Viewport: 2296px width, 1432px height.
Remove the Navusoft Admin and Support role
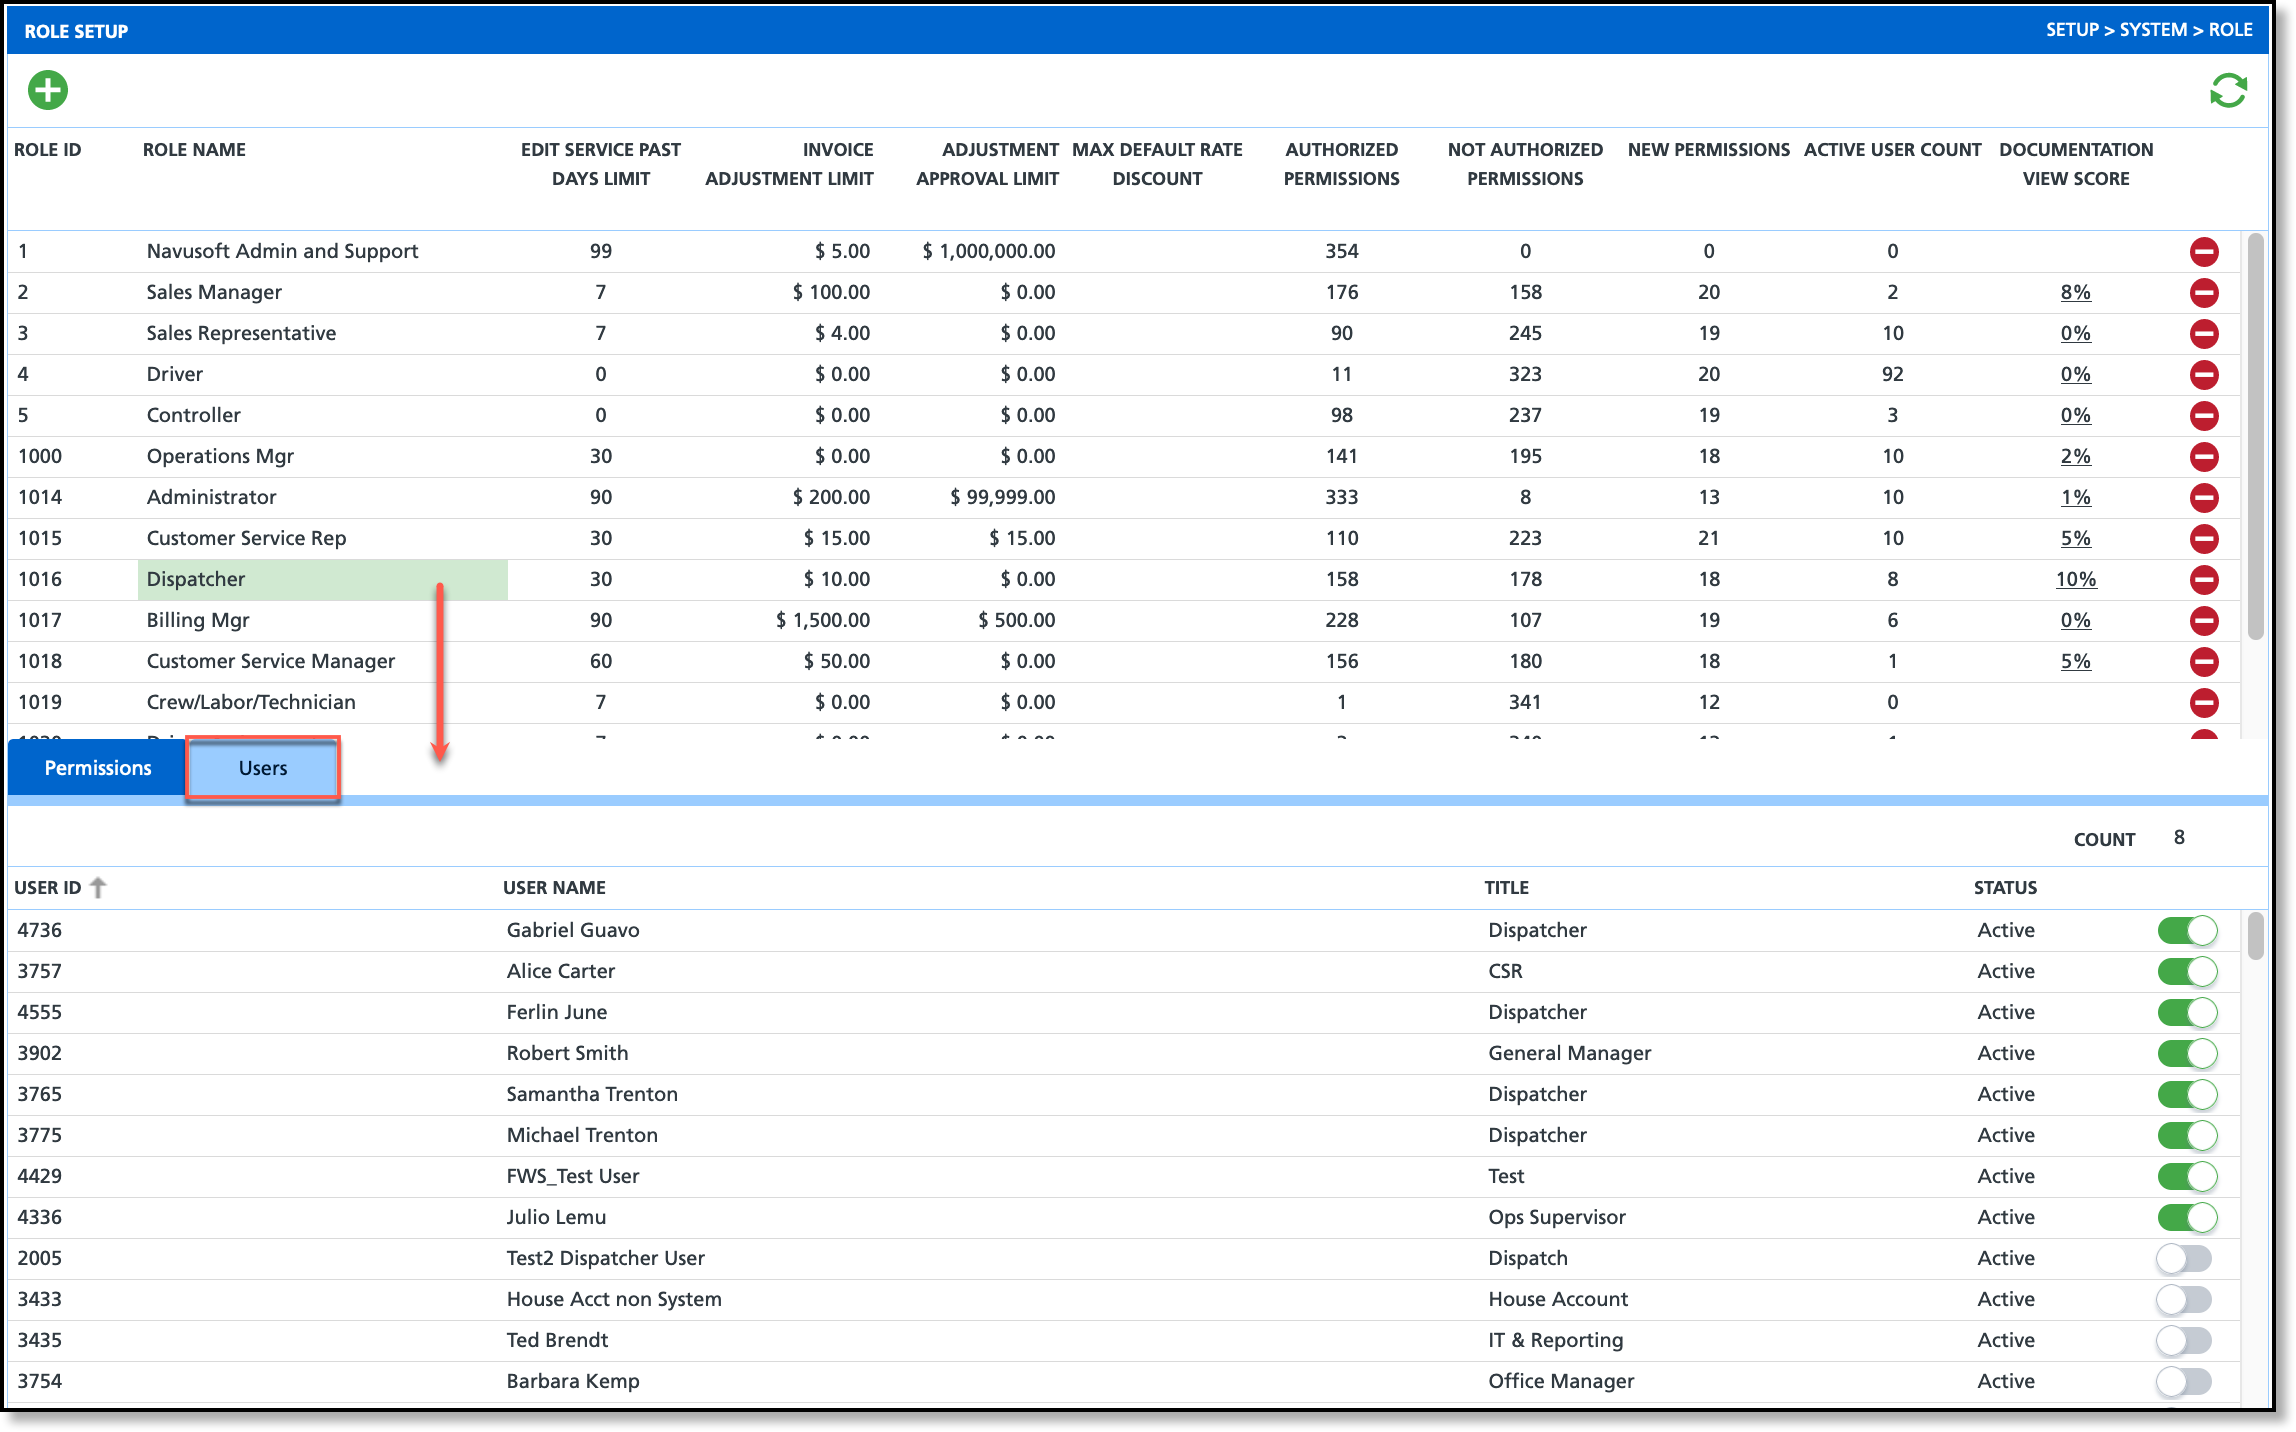click(x=2204, y=252)
